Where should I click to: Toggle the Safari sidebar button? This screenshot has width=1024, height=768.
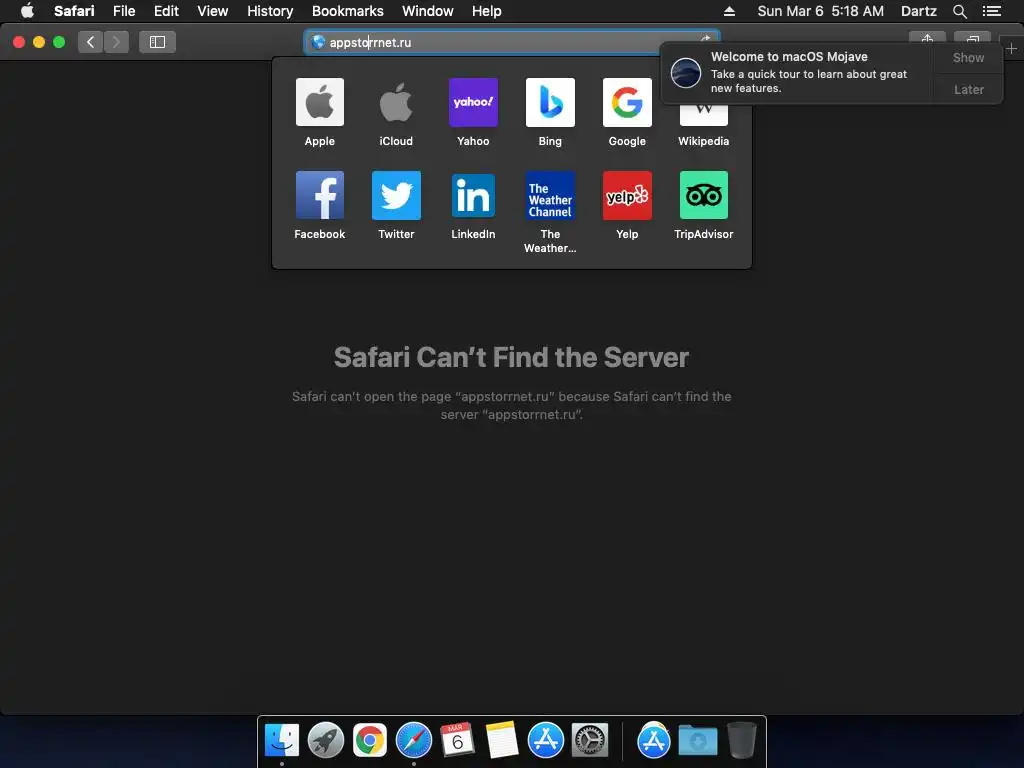pyautogui.click(x=157, y=42)
